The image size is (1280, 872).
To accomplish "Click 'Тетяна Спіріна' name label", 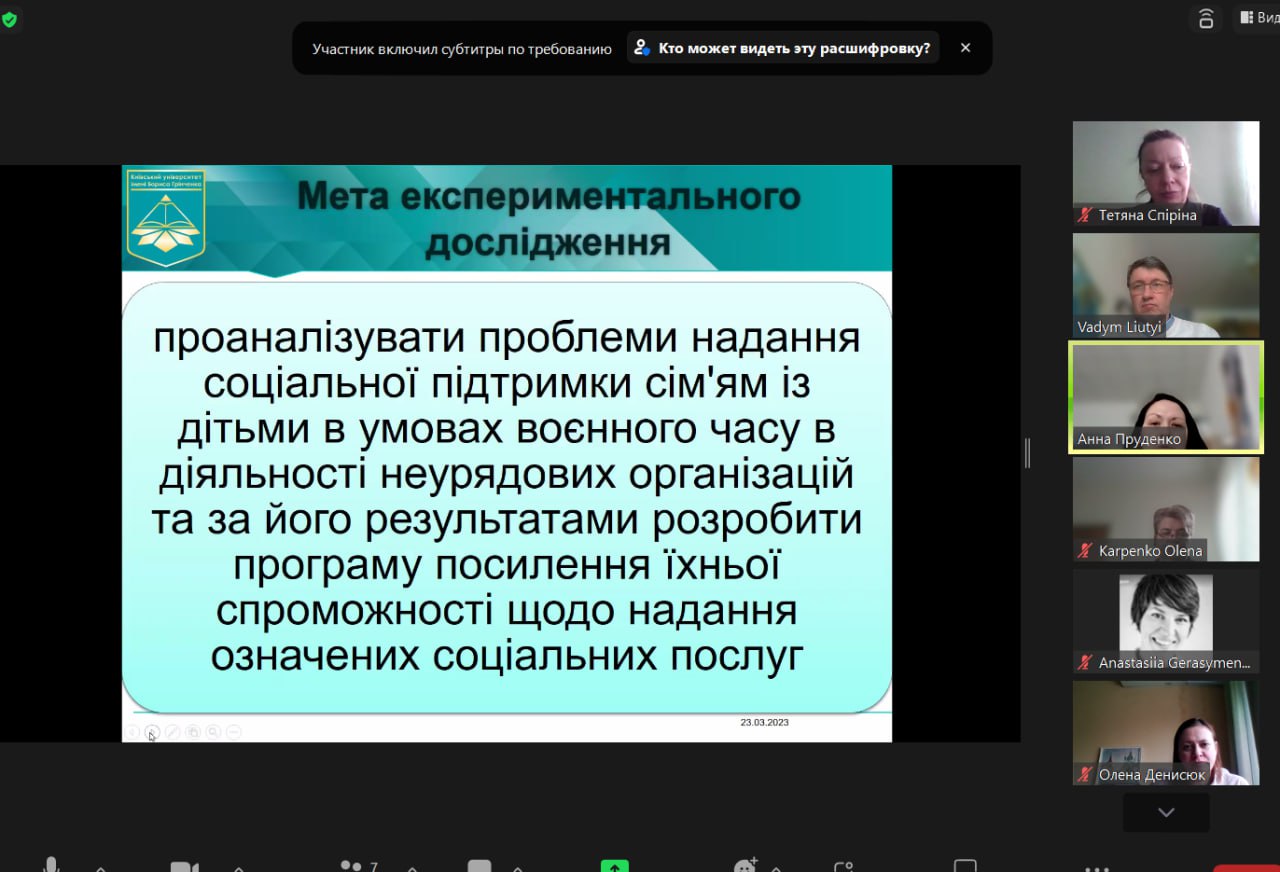I will 1148,215.
